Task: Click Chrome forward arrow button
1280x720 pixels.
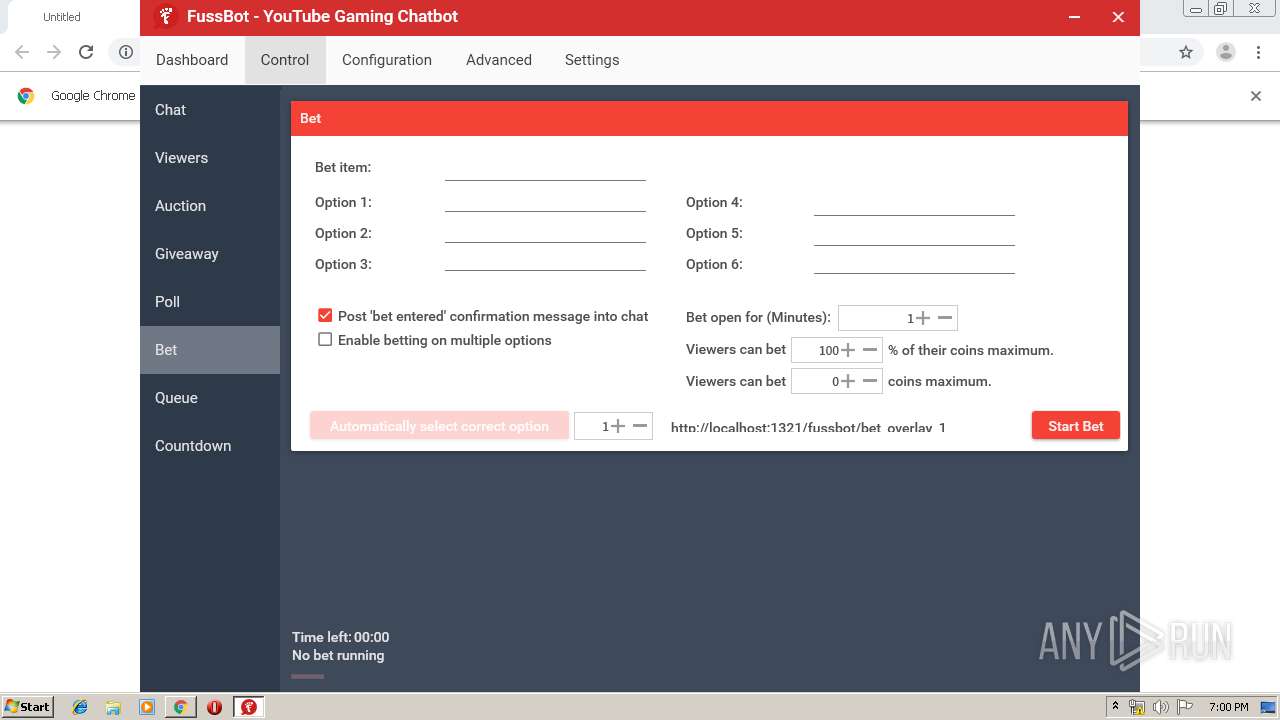Action: click(54, 52)
